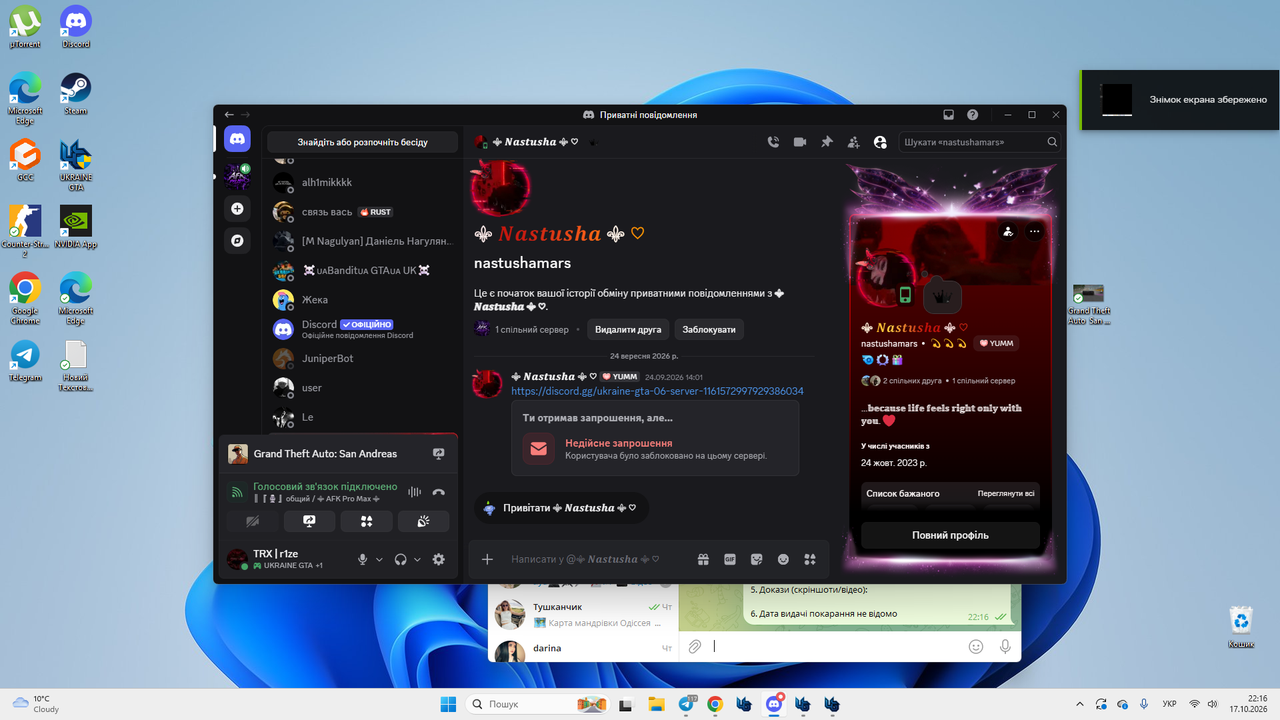Screen dimensions: 1280x720
Task: Open the emoji picker in Discord
Action: (x=783, y=560)
